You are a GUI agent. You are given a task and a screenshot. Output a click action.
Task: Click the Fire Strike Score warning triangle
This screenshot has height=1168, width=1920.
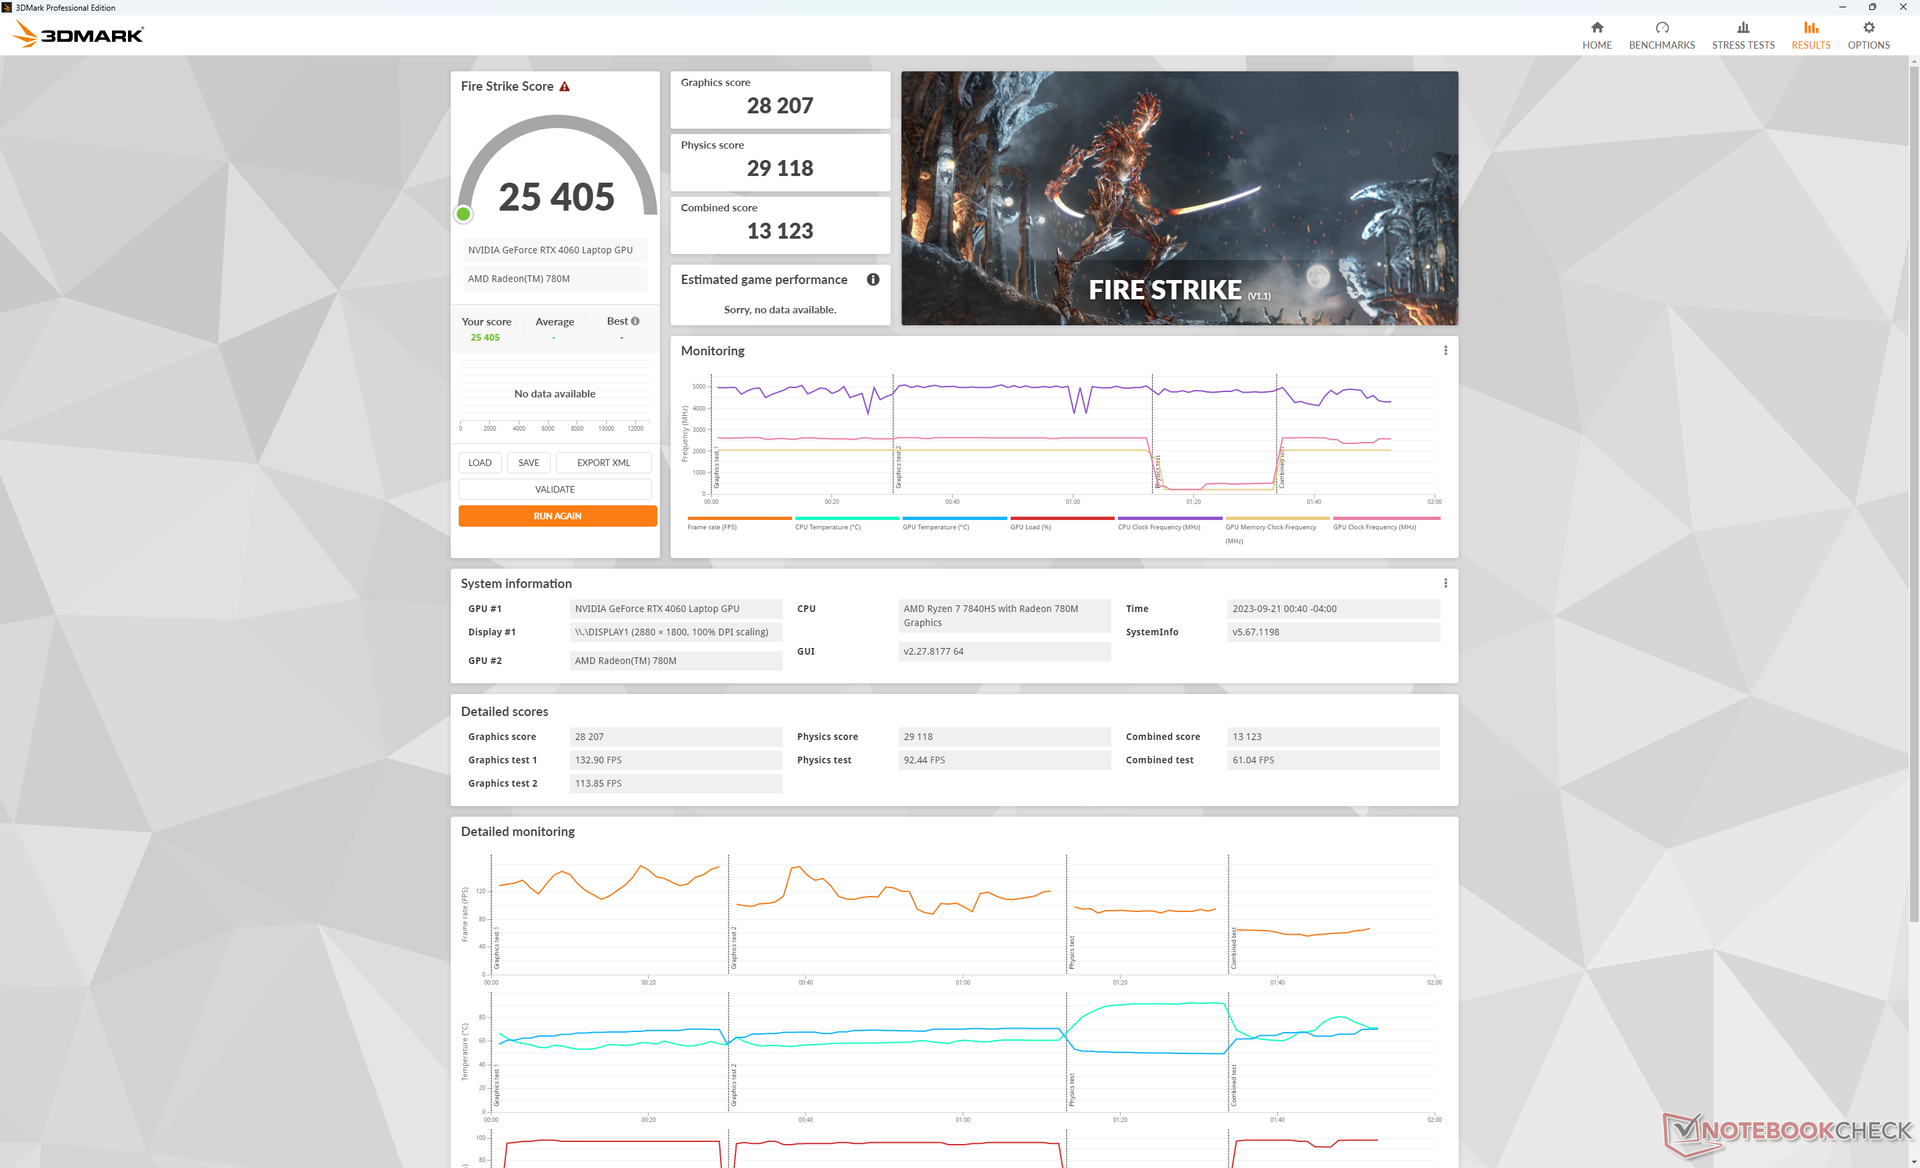tap(564, 87)
